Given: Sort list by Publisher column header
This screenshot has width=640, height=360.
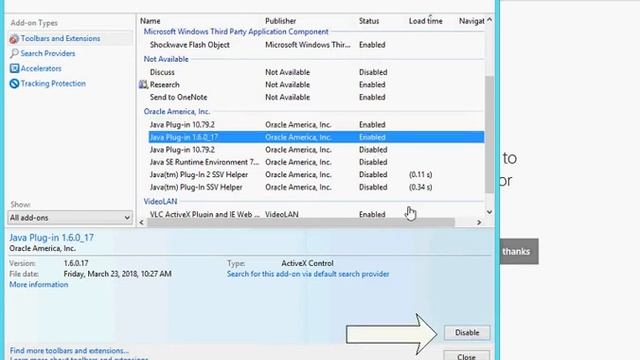Looking at the screenshot, I should pyautogui.click(x=280, y=21).
